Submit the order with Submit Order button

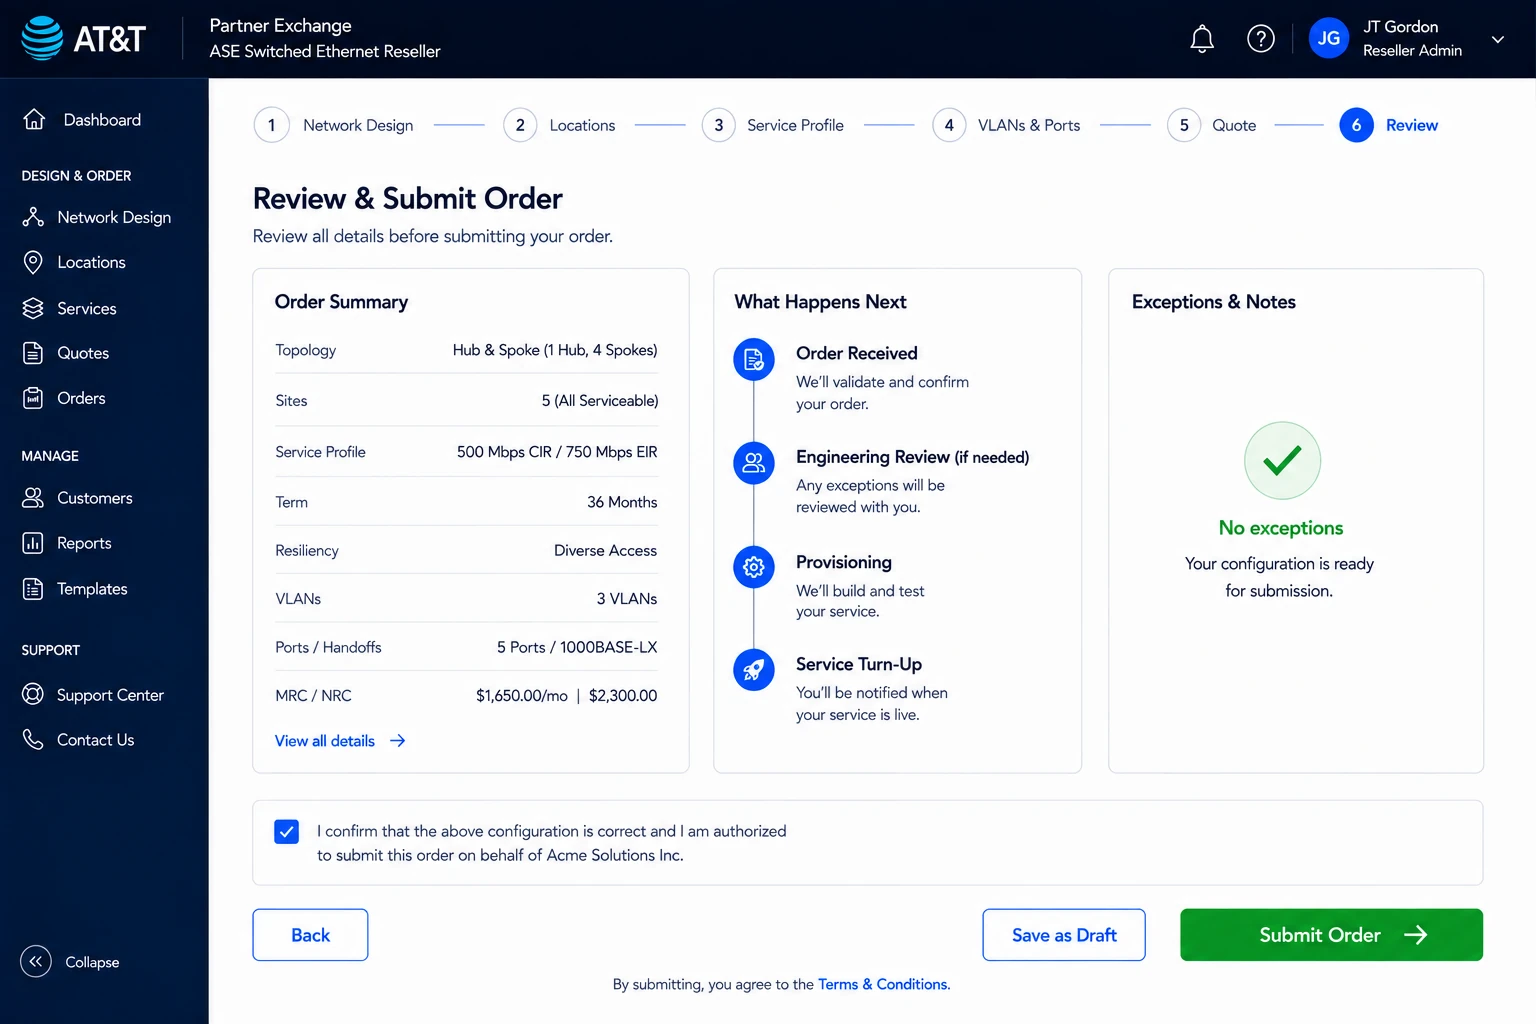coord(1331,935)
